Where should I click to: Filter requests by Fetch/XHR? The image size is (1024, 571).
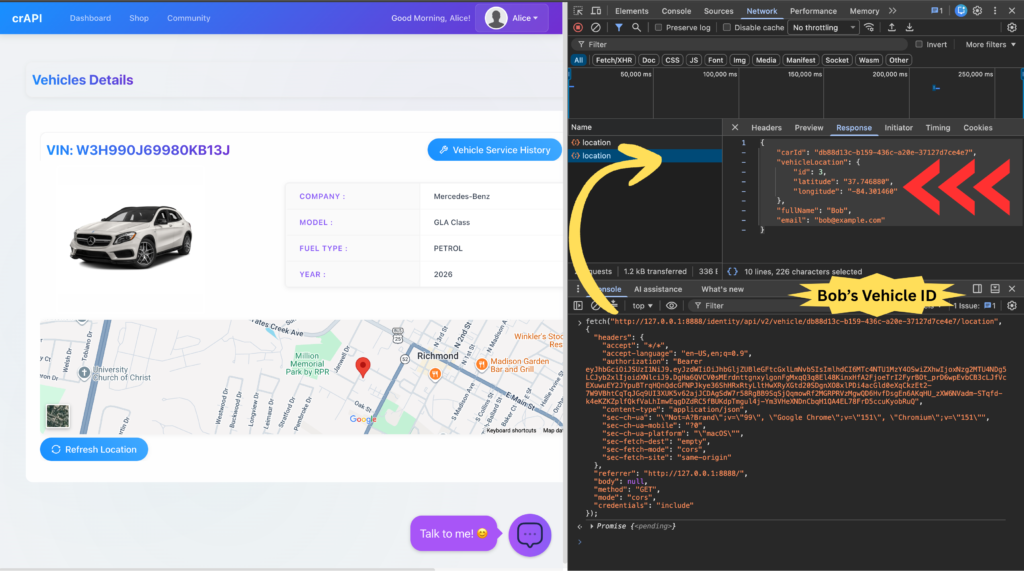613,60
